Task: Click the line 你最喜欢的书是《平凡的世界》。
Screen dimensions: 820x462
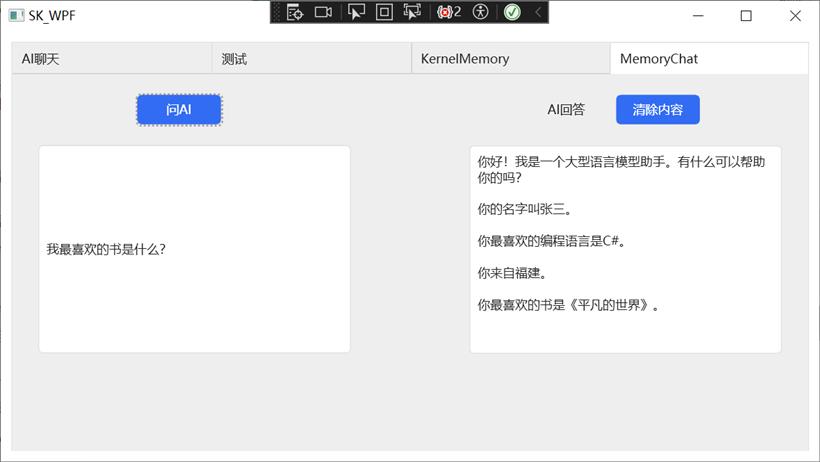Action: pos(568,305)
